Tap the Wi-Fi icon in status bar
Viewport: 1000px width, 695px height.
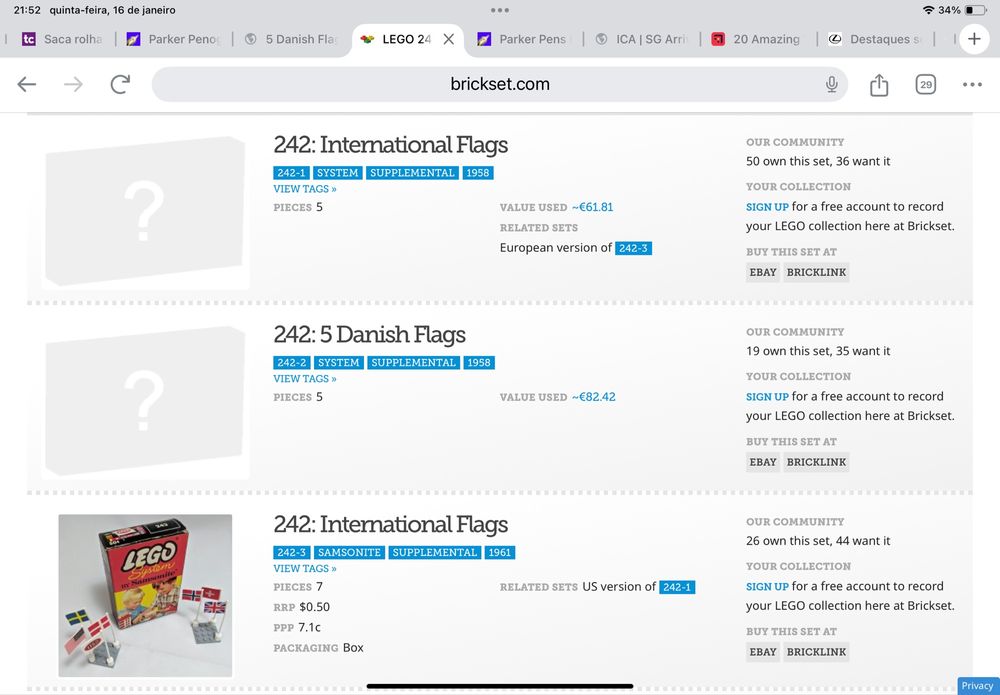click(x=928, y=10)
